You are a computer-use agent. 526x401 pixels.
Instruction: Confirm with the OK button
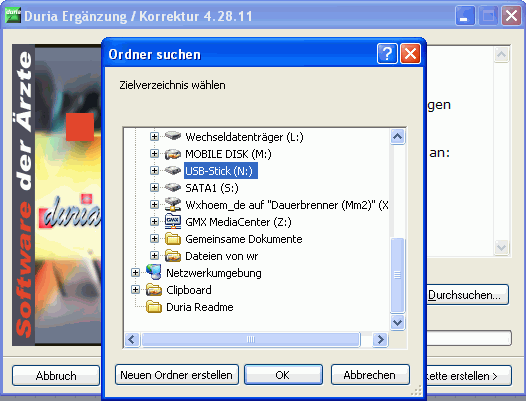pyautogui.click(x=283, y=375)
